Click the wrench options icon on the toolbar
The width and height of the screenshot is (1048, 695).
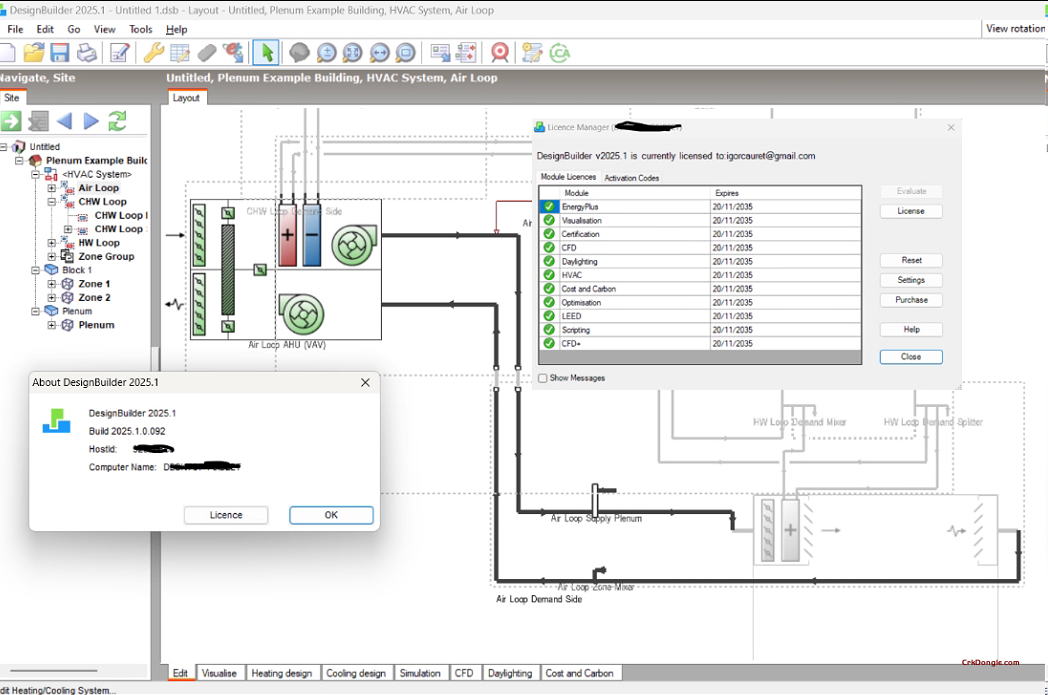point(152,52)
